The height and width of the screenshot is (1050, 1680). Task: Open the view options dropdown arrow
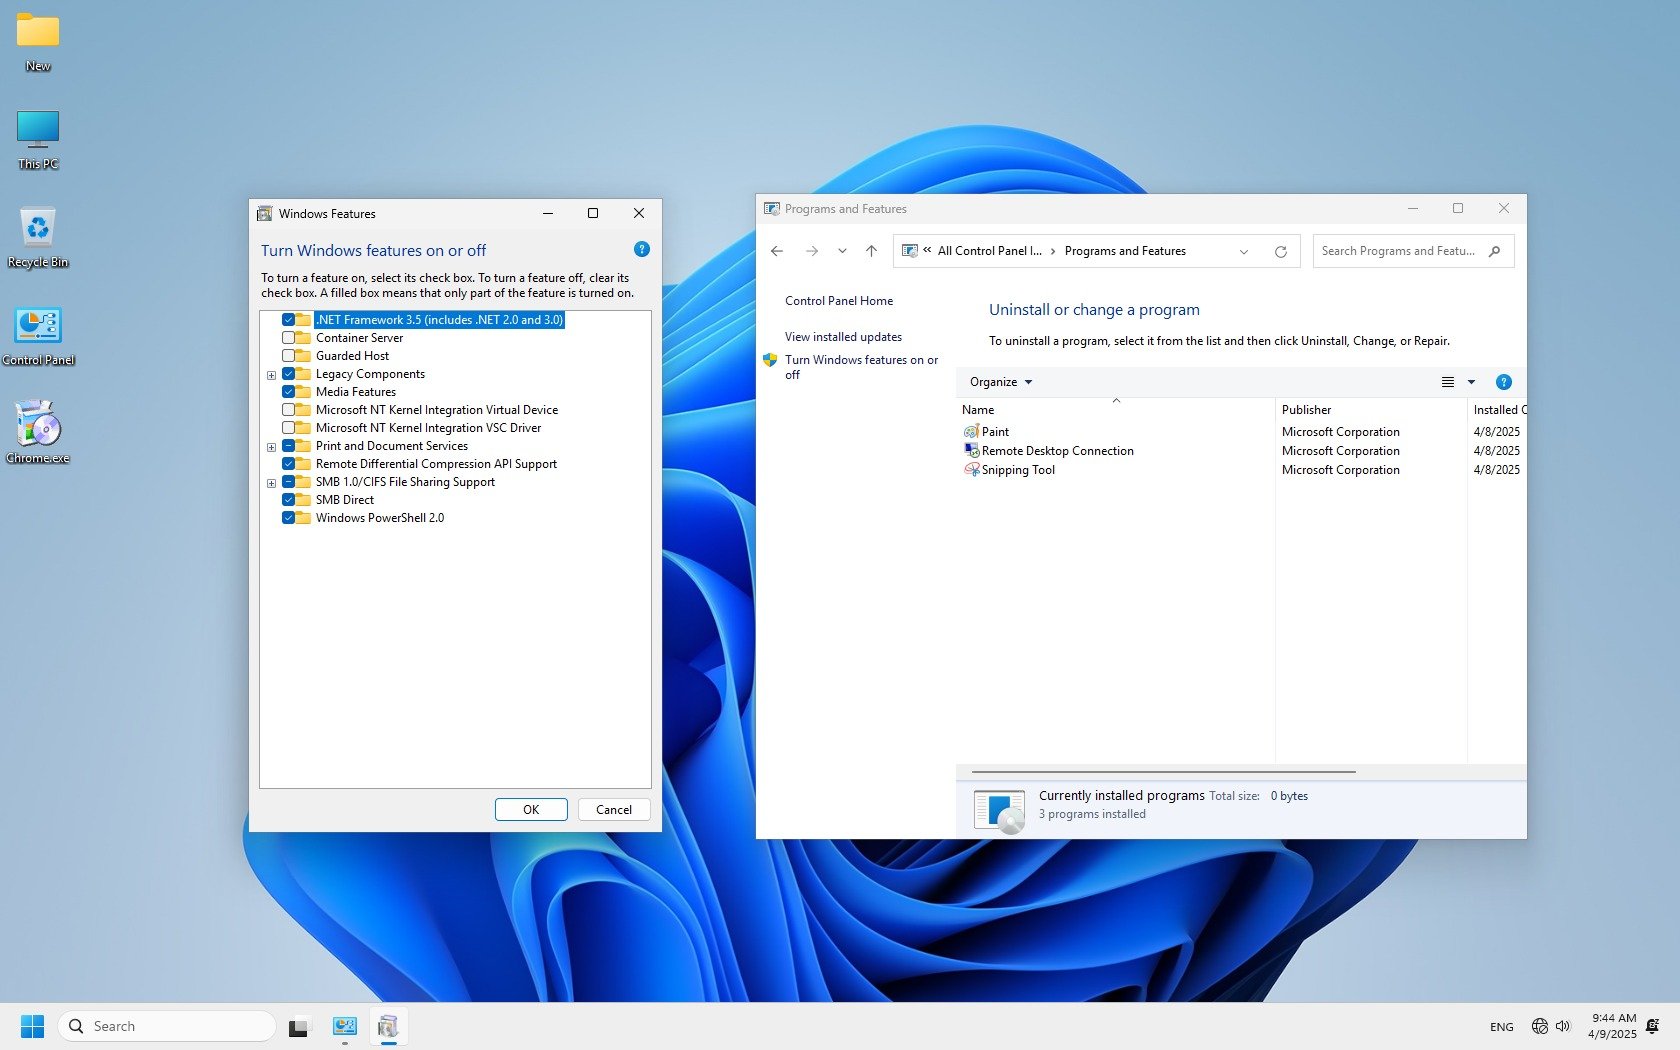pyautogui.click(x=1471, y=382)
